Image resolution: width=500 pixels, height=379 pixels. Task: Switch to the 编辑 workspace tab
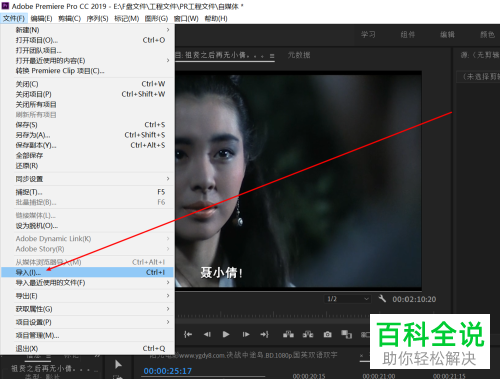(x=447, y=34)
